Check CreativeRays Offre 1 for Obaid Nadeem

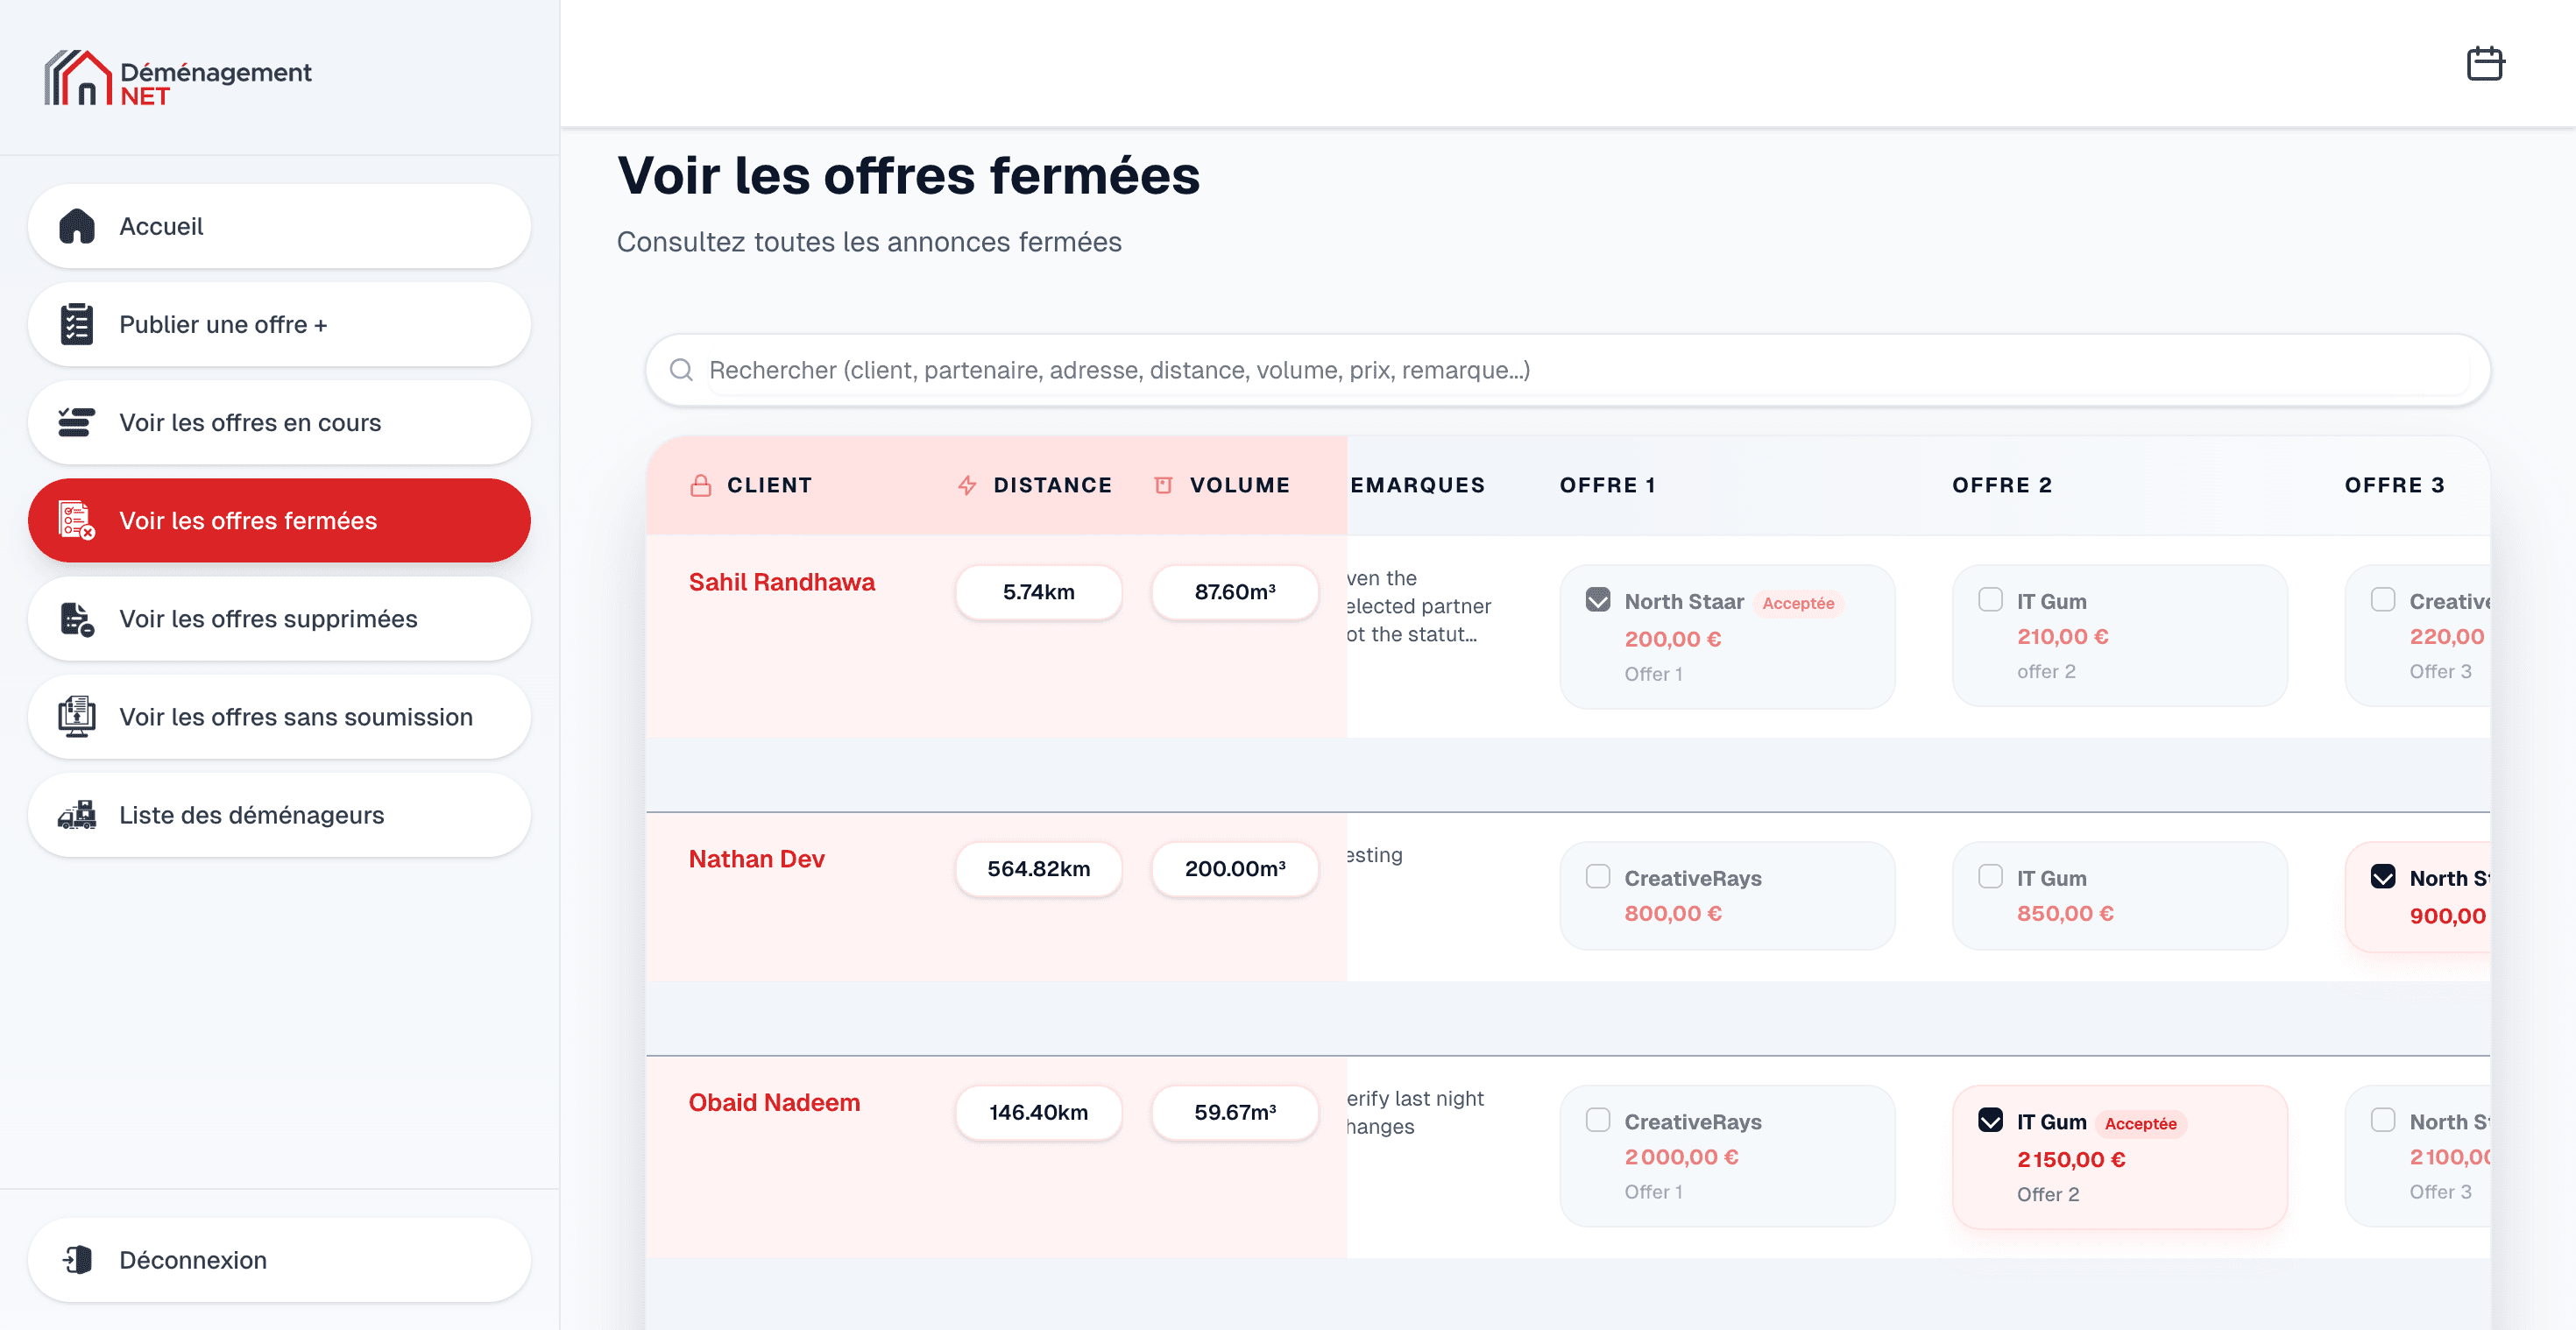(1598, 1121)
